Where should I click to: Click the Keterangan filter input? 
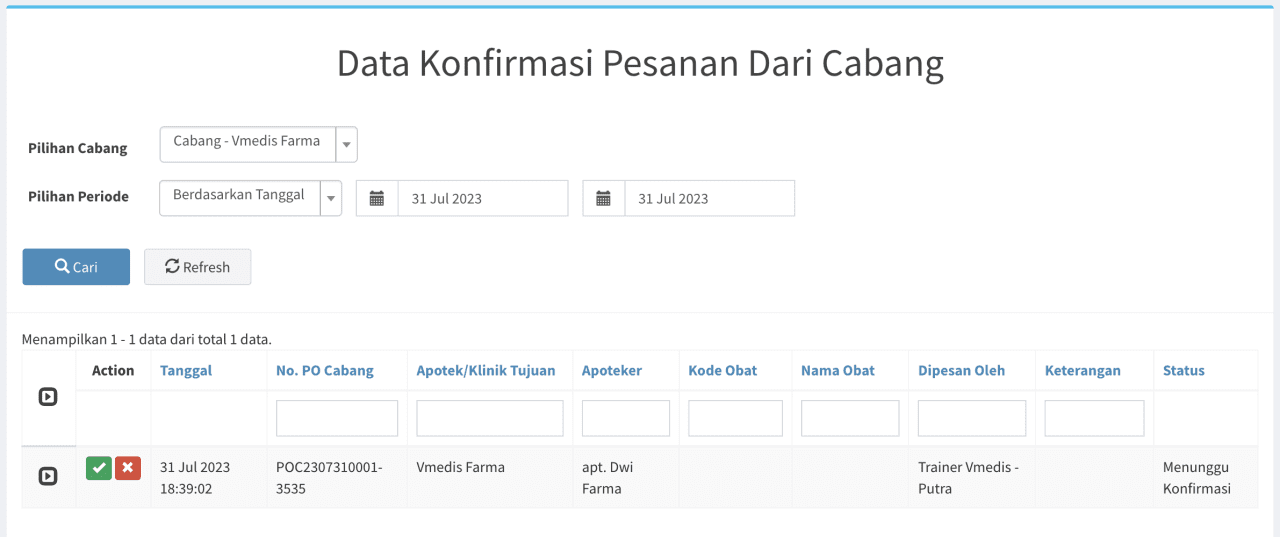(1094, 418)
